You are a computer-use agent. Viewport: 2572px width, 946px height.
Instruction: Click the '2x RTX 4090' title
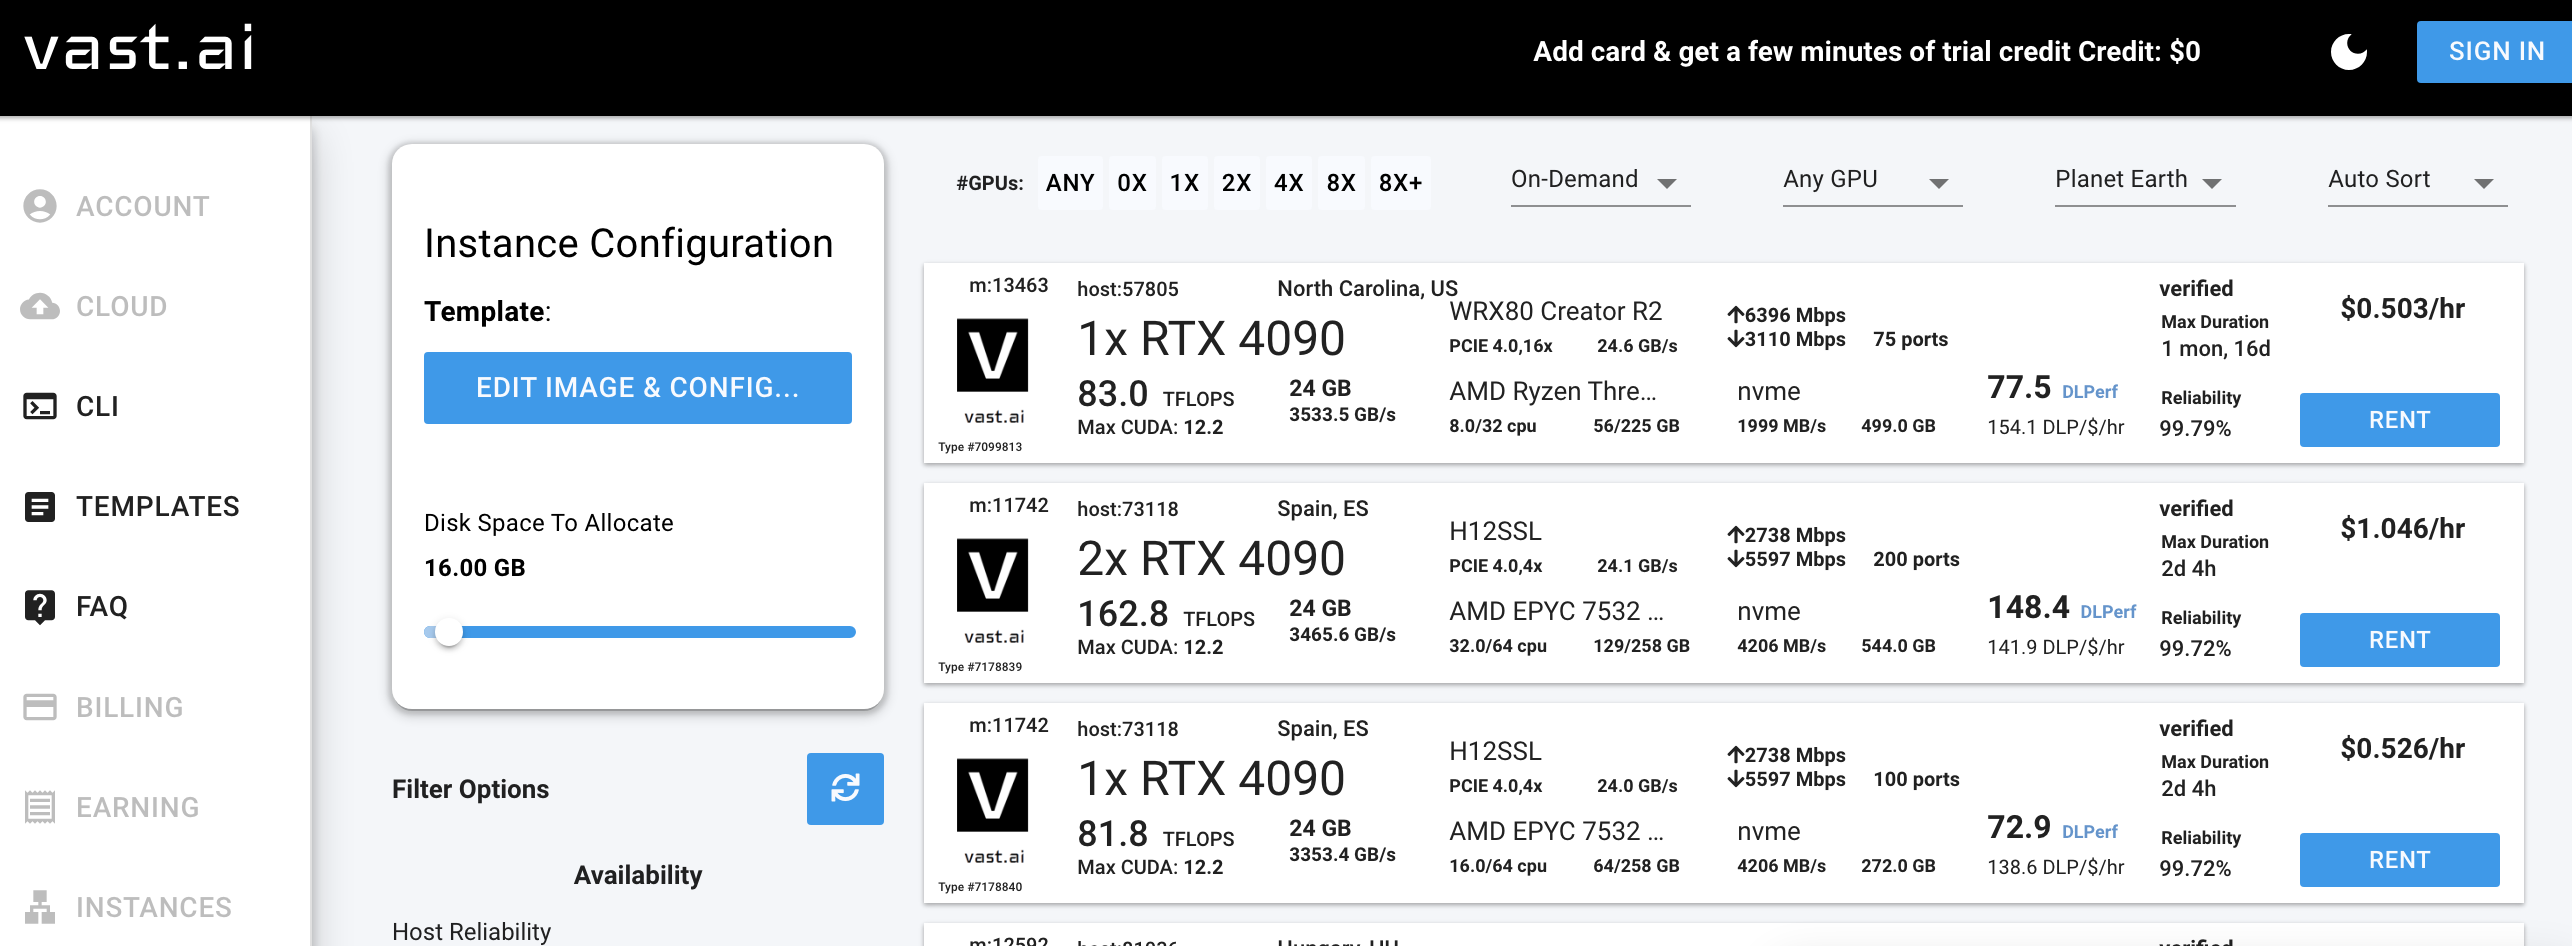1211,559
